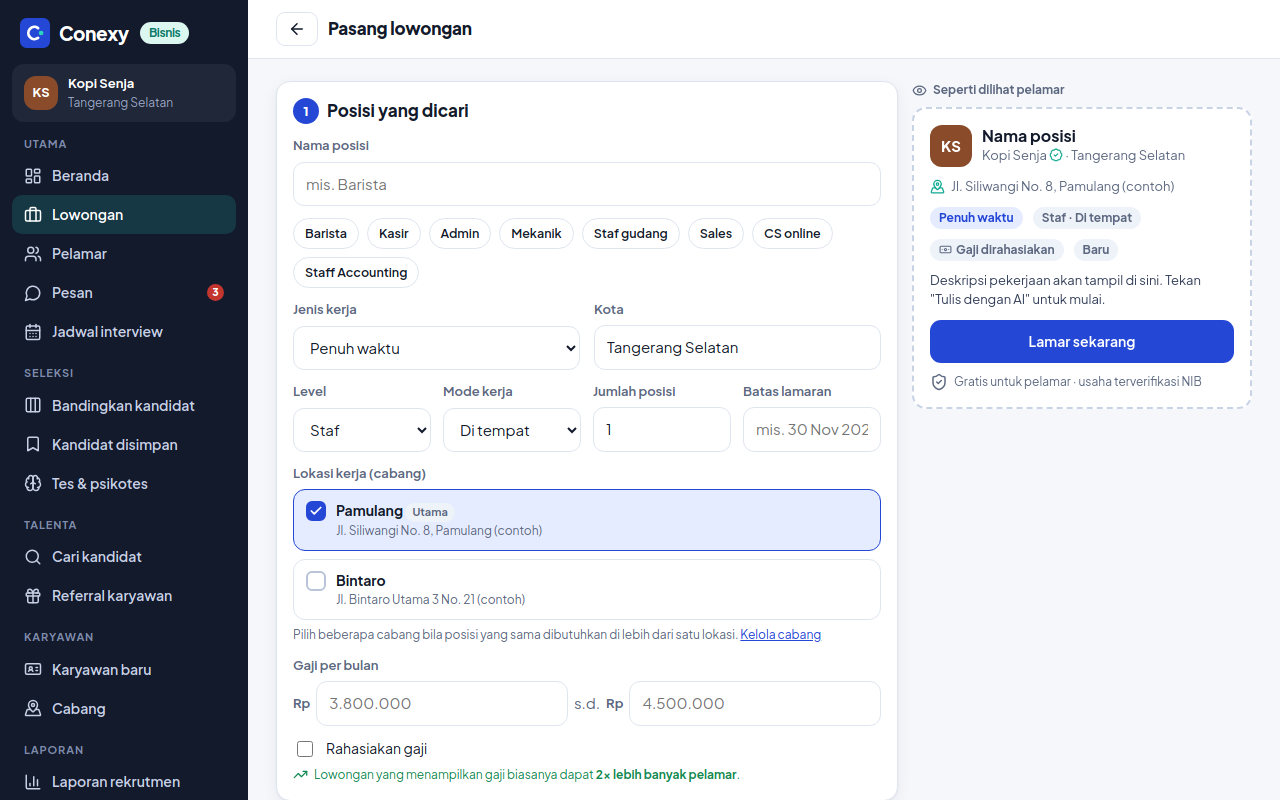Click the Laporan rekrutmen chart icon
The width and height of the screenshot is (1280, 800).
pyautogui.click(x=33, y=782)
